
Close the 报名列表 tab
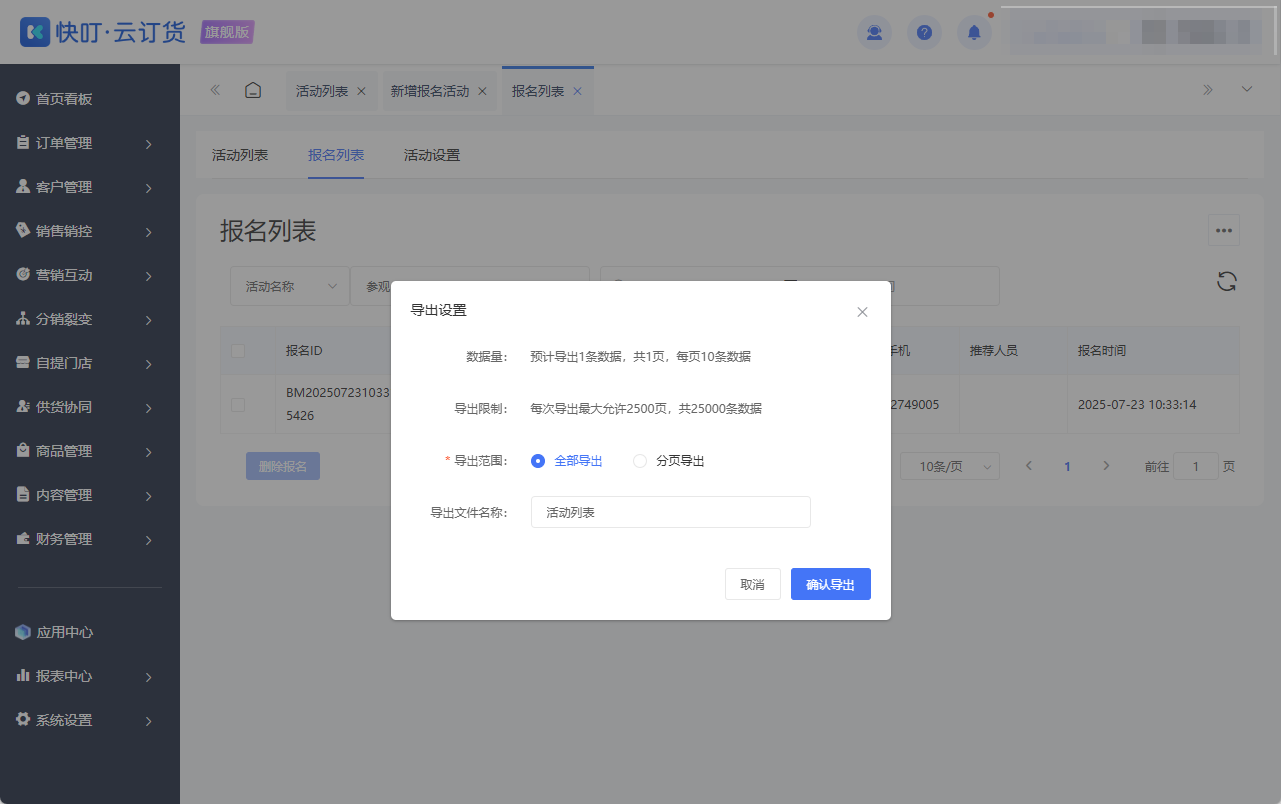pyautogui.click(x=577, y=91)
